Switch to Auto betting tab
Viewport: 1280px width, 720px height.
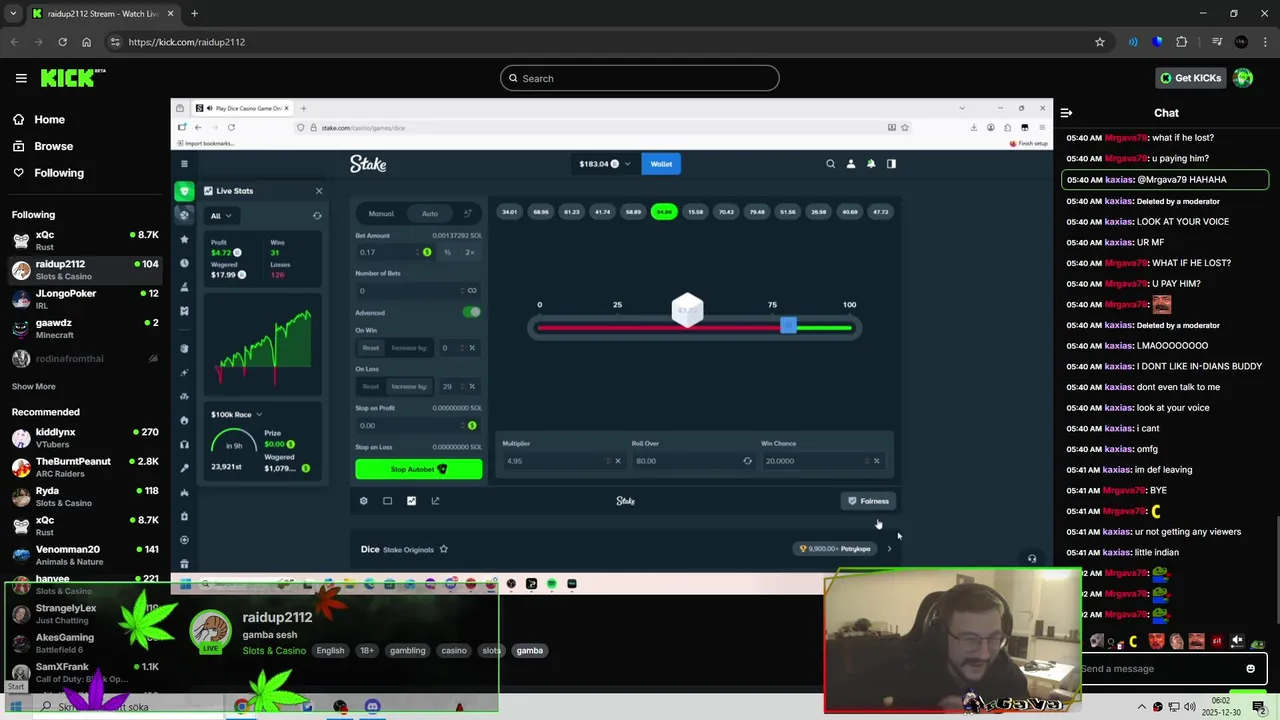click(430, 213)
